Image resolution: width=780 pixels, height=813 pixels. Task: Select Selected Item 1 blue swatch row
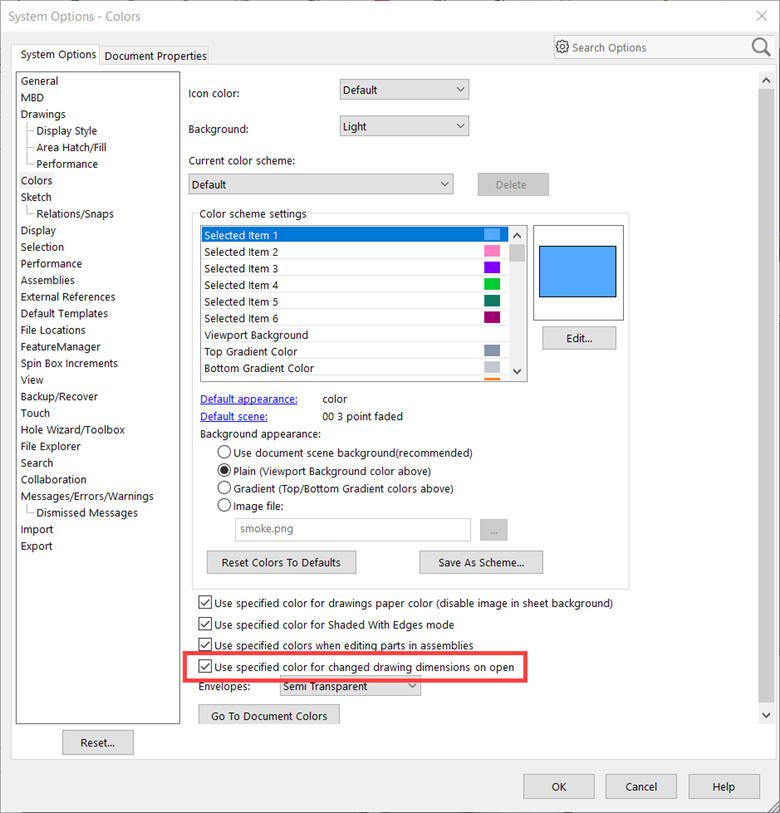355,235
